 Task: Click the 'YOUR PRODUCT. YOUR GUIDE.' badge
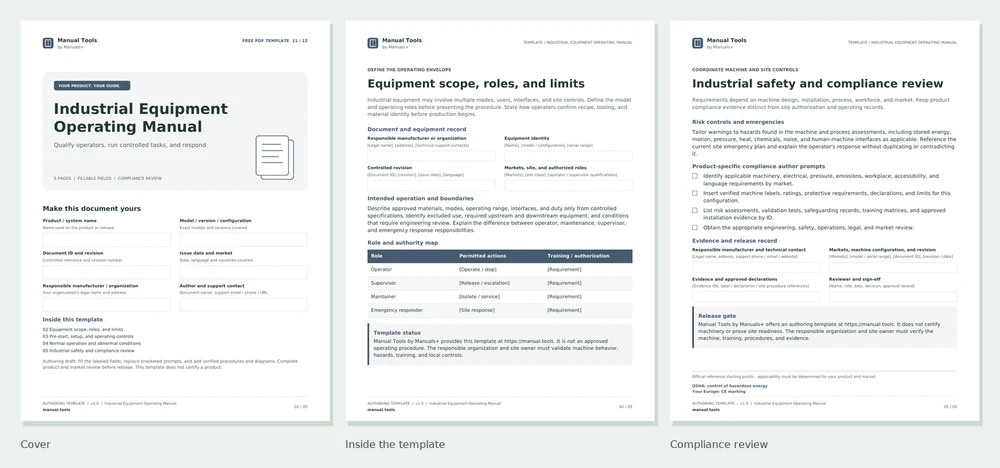92,85
